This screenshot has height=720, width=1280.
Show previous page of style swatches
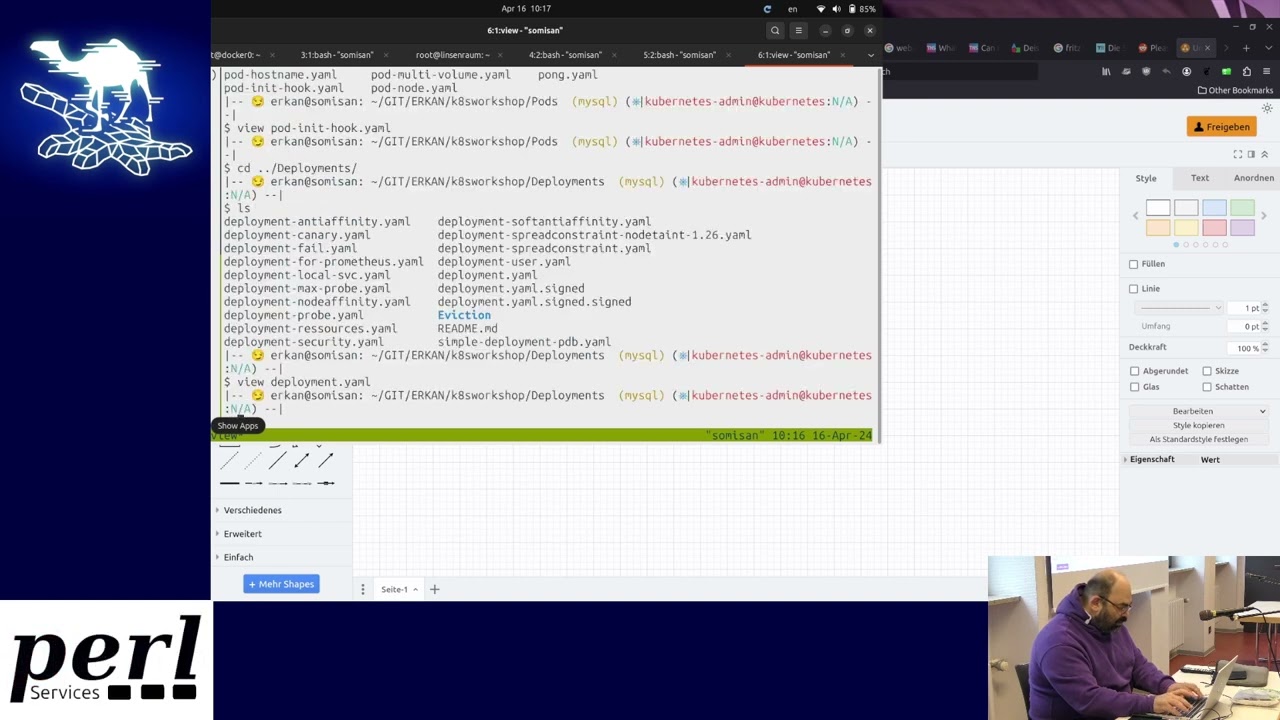coord(1135,216)
